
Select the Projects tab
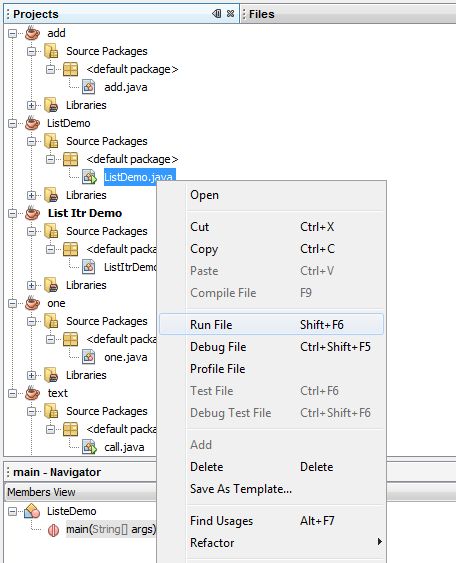(x=36, y=14)
